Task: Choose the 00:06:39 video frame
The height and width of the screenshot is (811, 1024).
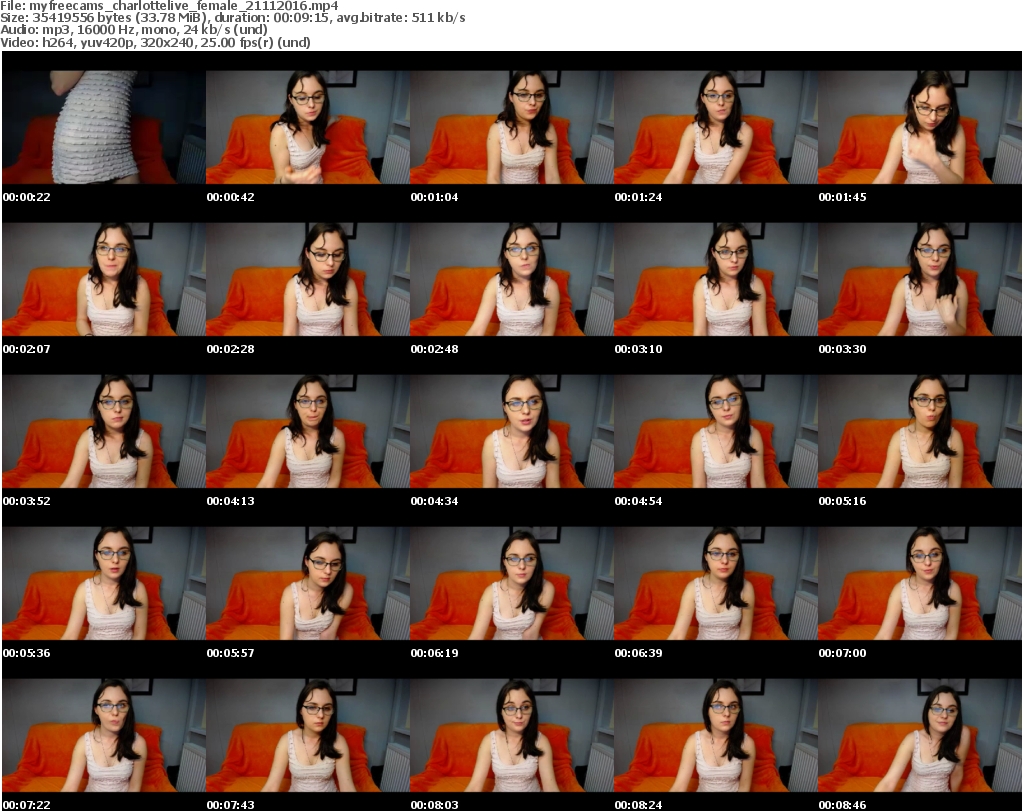Action: [x=715, y=583]
